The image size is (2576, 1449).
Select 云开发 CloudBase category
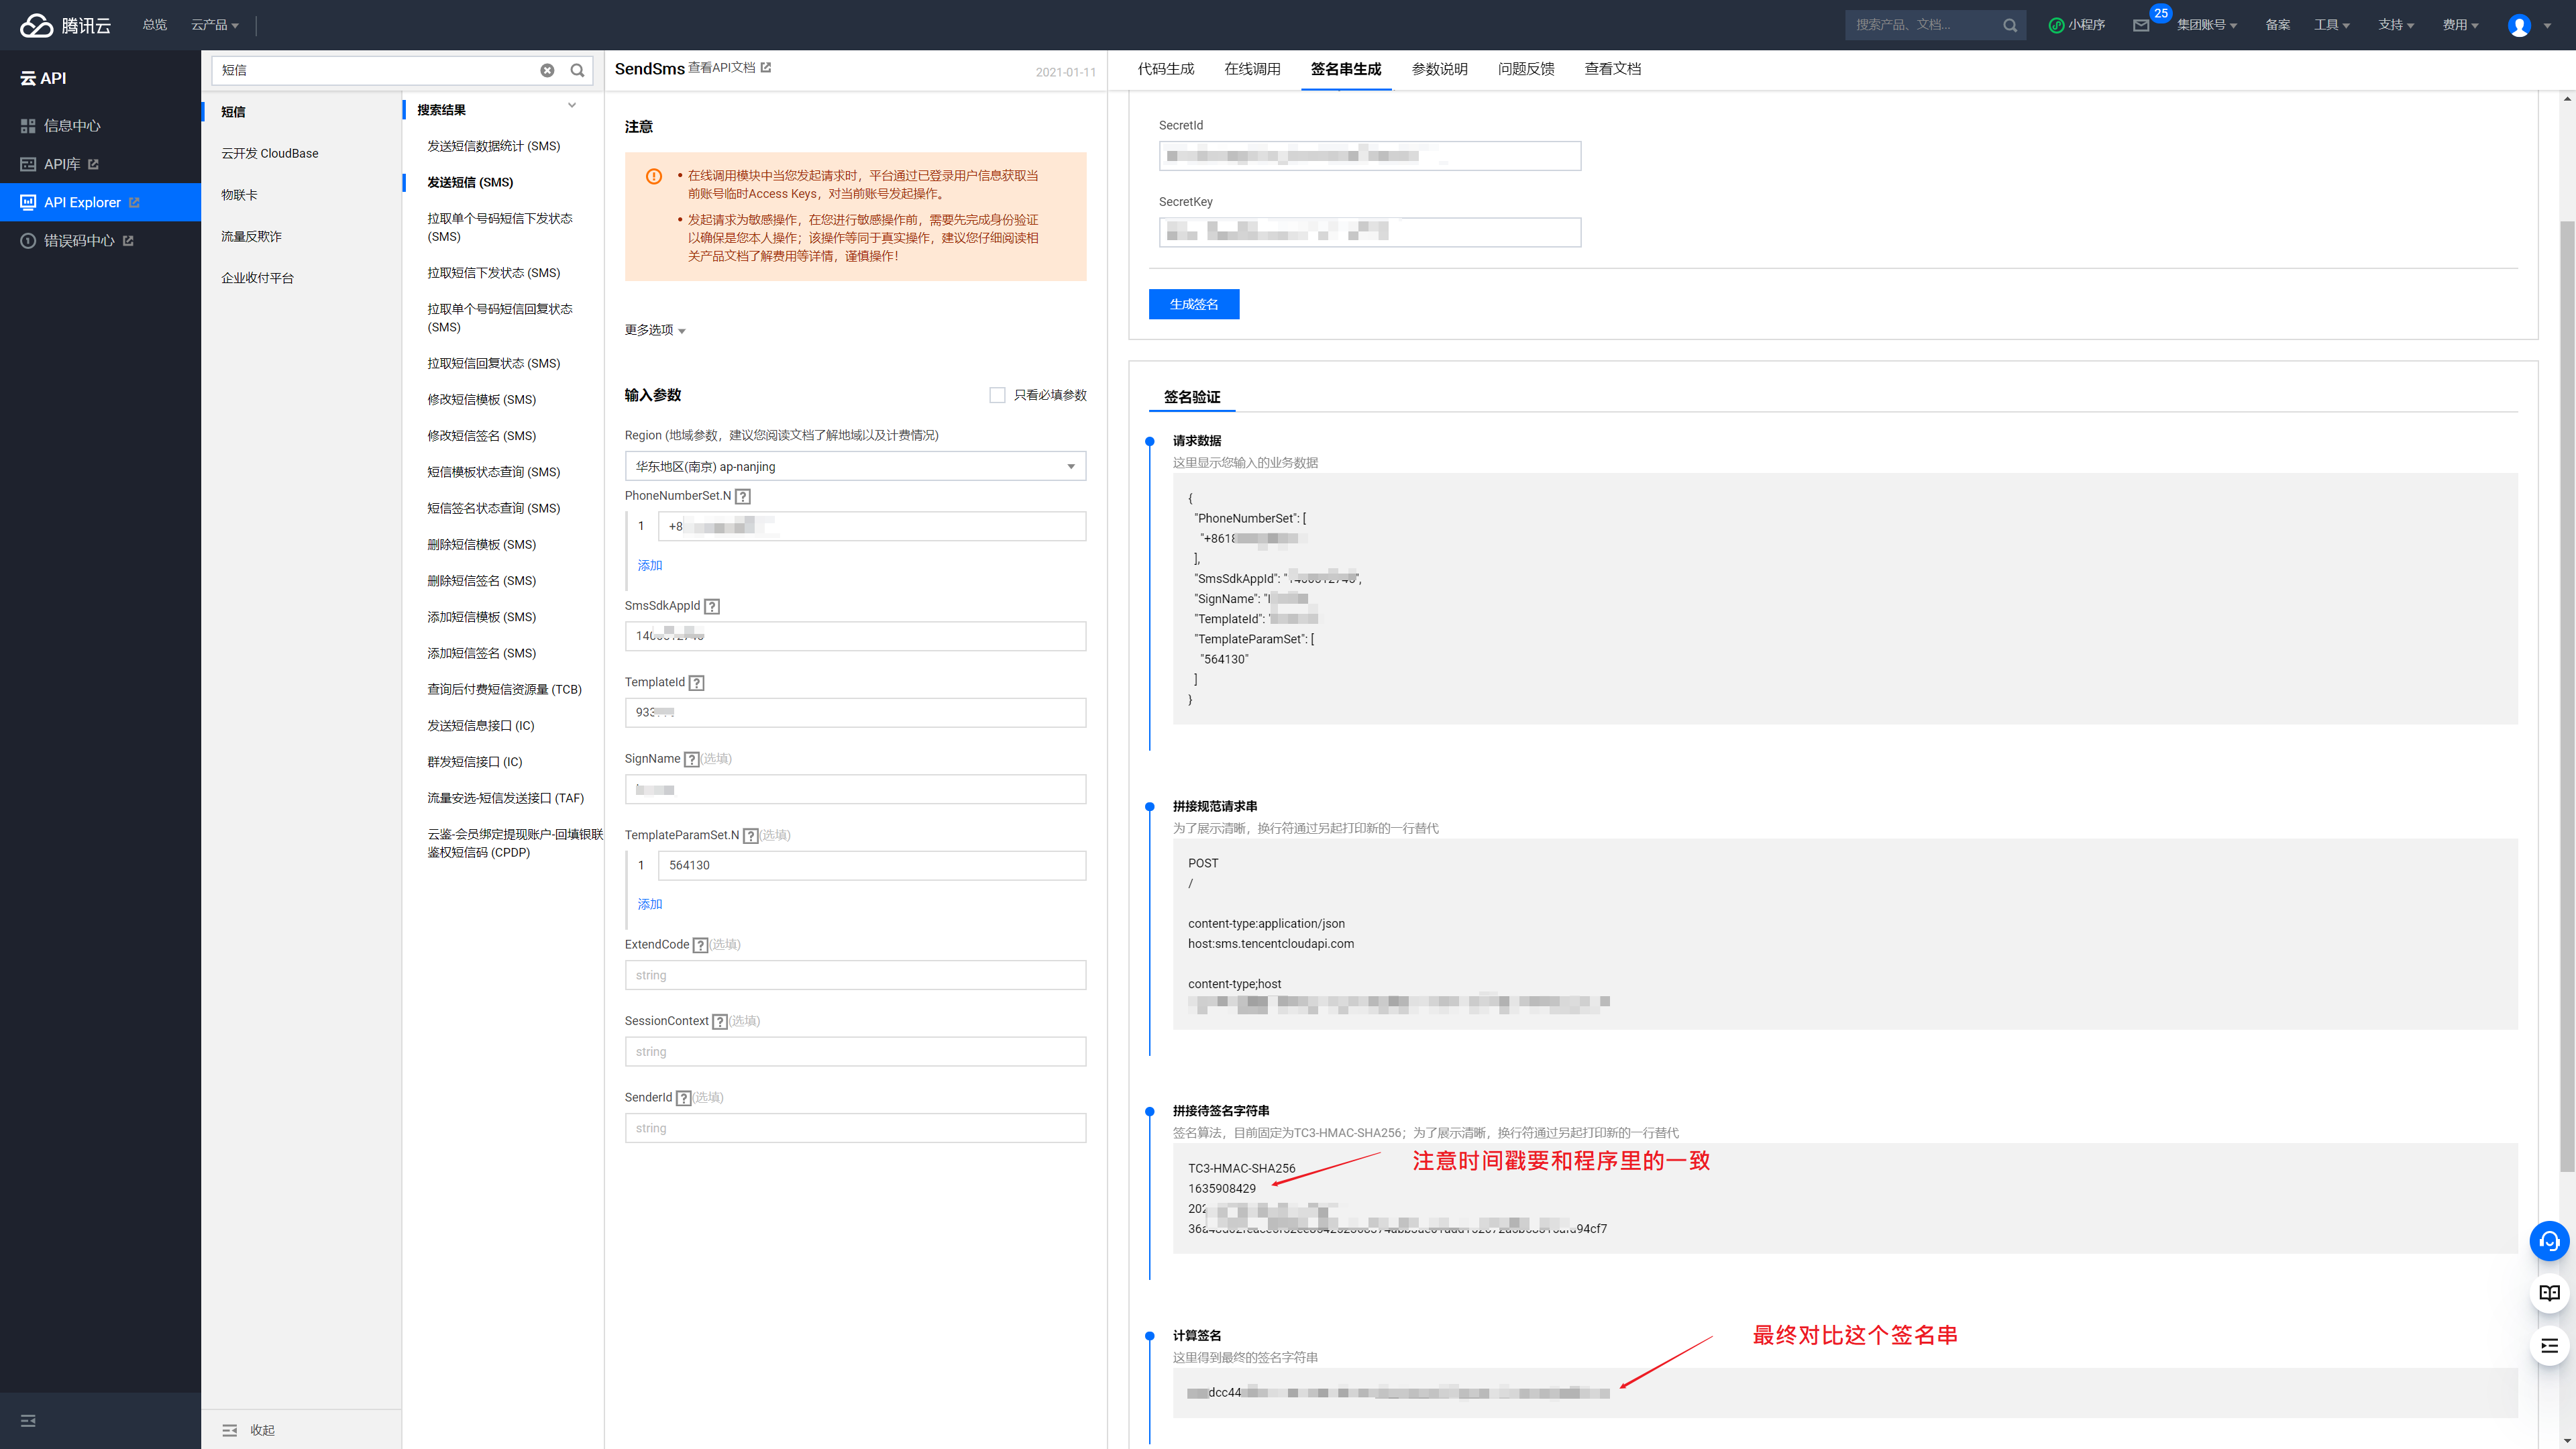tap(270, 153)
